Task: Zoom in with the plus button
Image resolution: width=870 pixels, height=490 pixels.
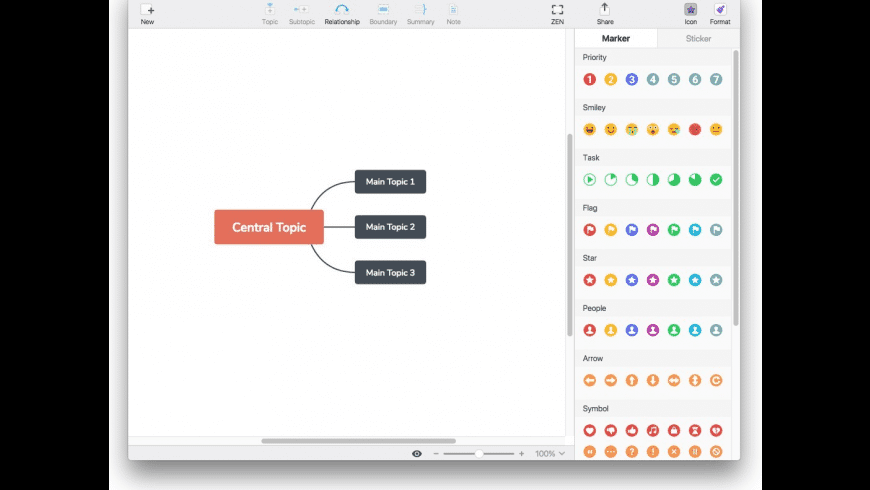Action: pos(522,453)
